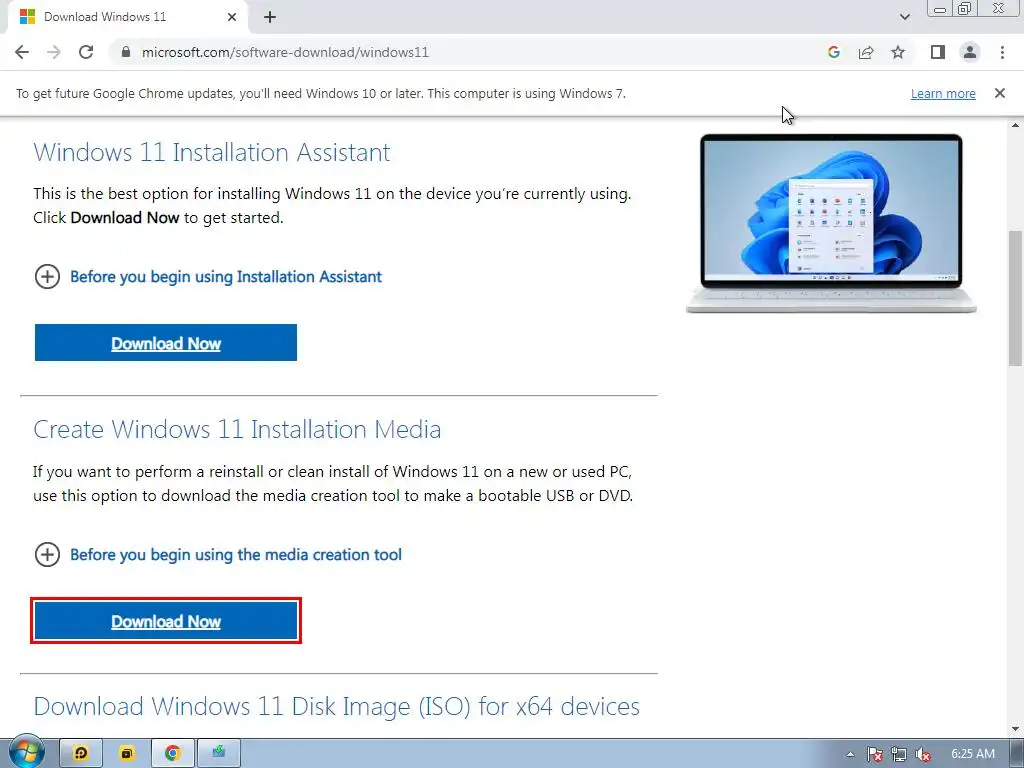The height and width of the screenshot is (768, 1024).
Task: Click the share page icon
Action: click(x=866, y=52)
